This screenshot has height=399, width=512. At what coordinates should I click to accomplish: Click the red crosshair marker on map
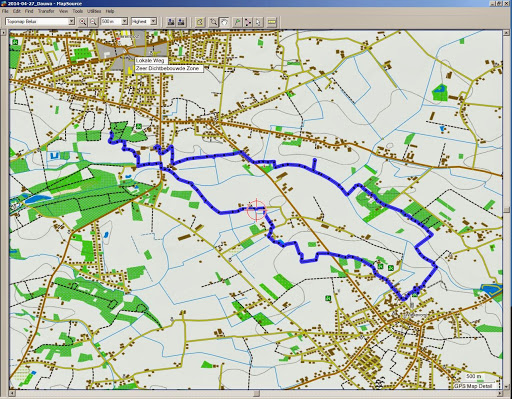pos(256,210)
